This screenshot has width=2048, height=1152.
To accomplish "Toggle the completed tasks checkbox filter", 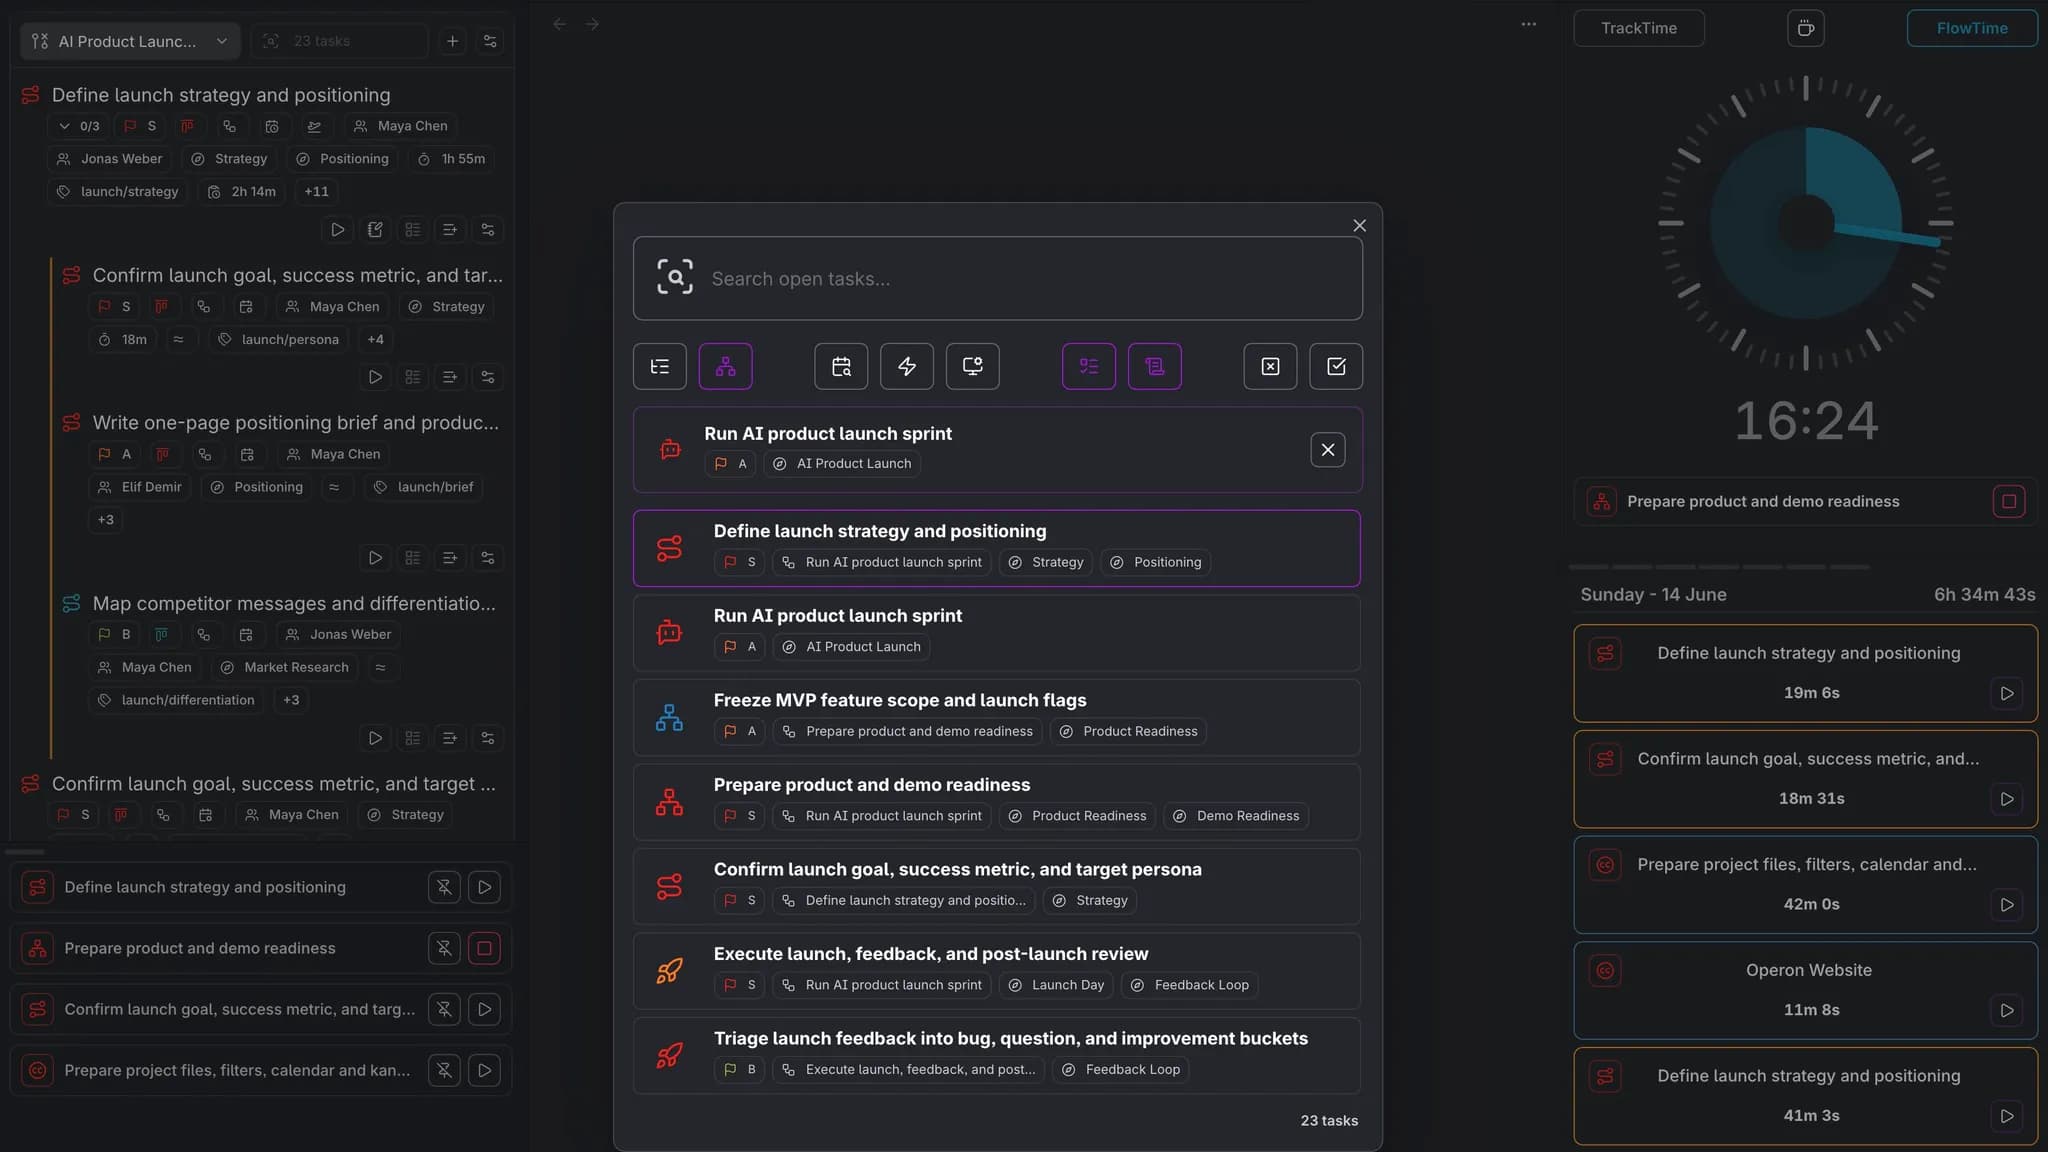I will pos(1336,366).
